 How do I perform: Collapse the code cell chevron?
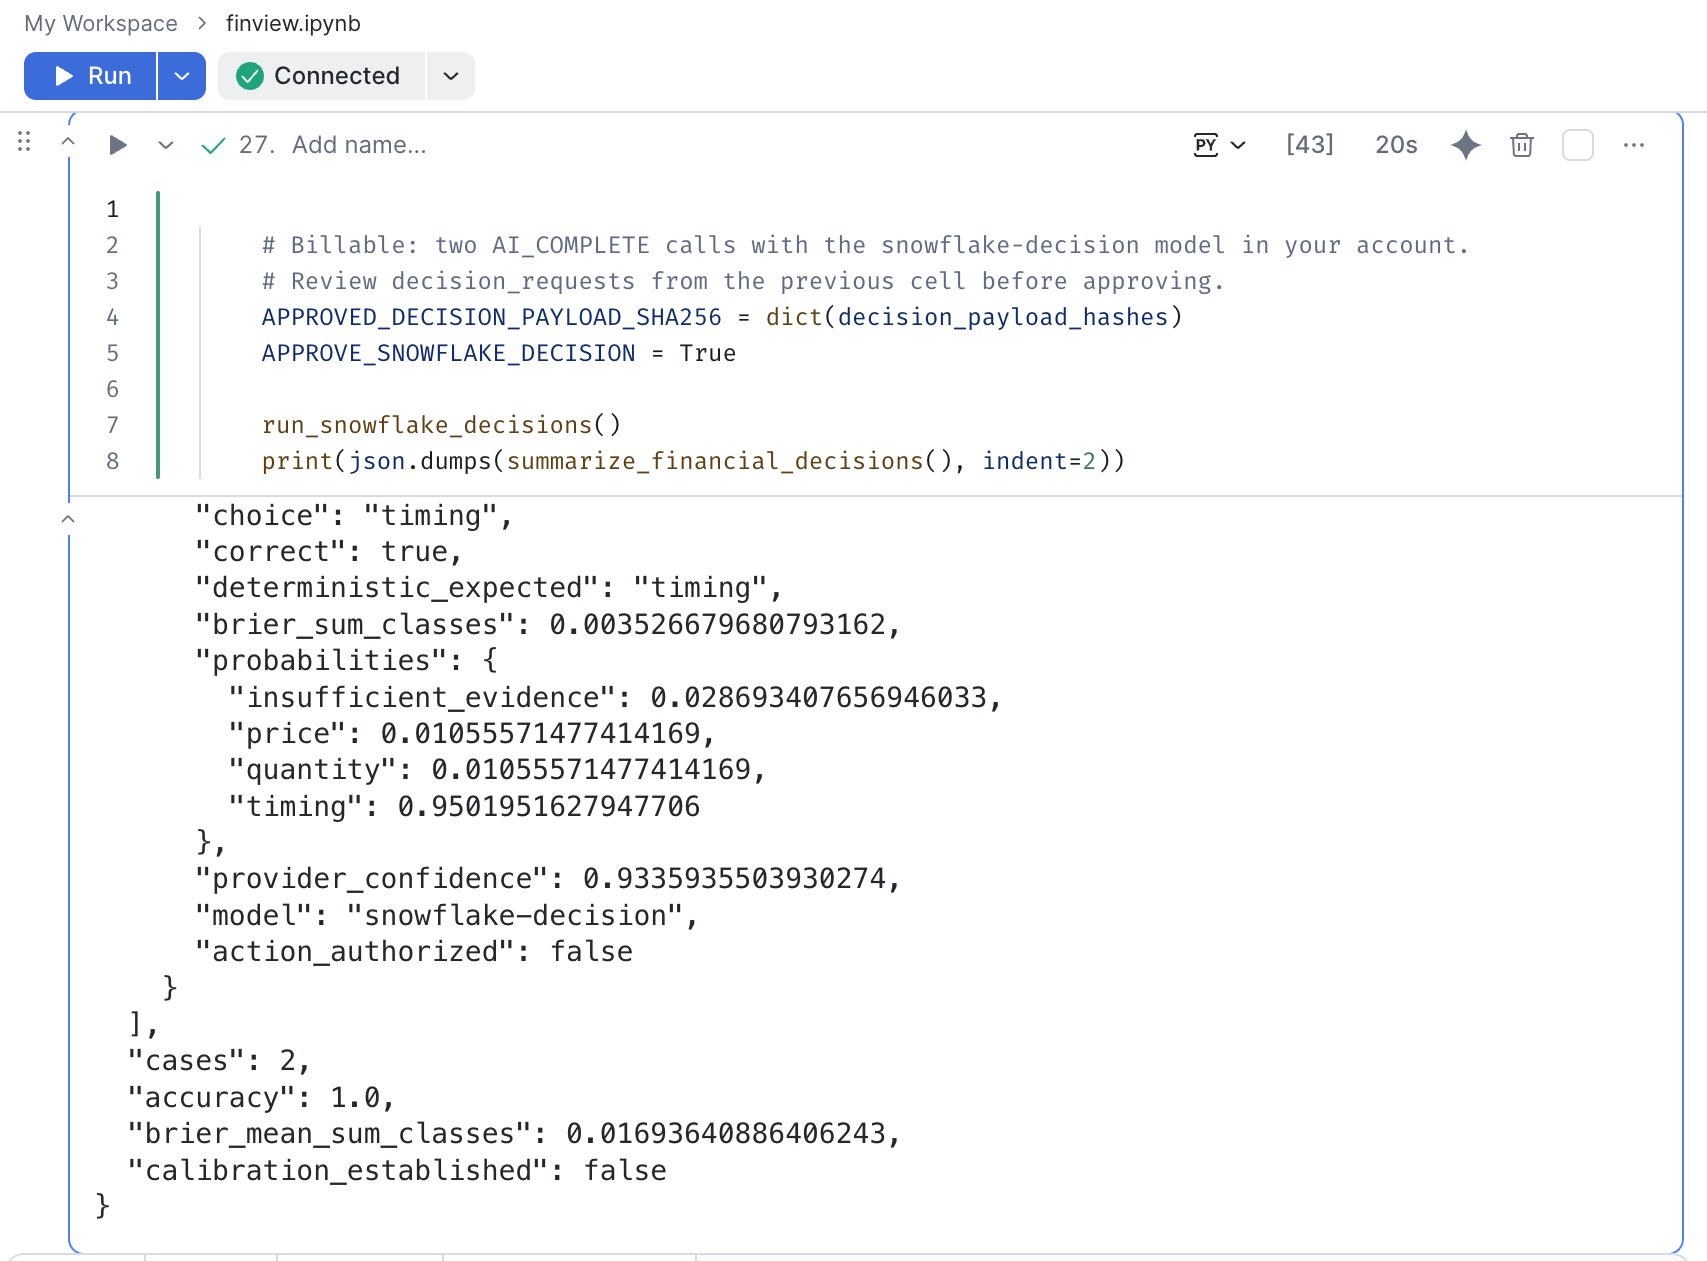tap(68, 142)
